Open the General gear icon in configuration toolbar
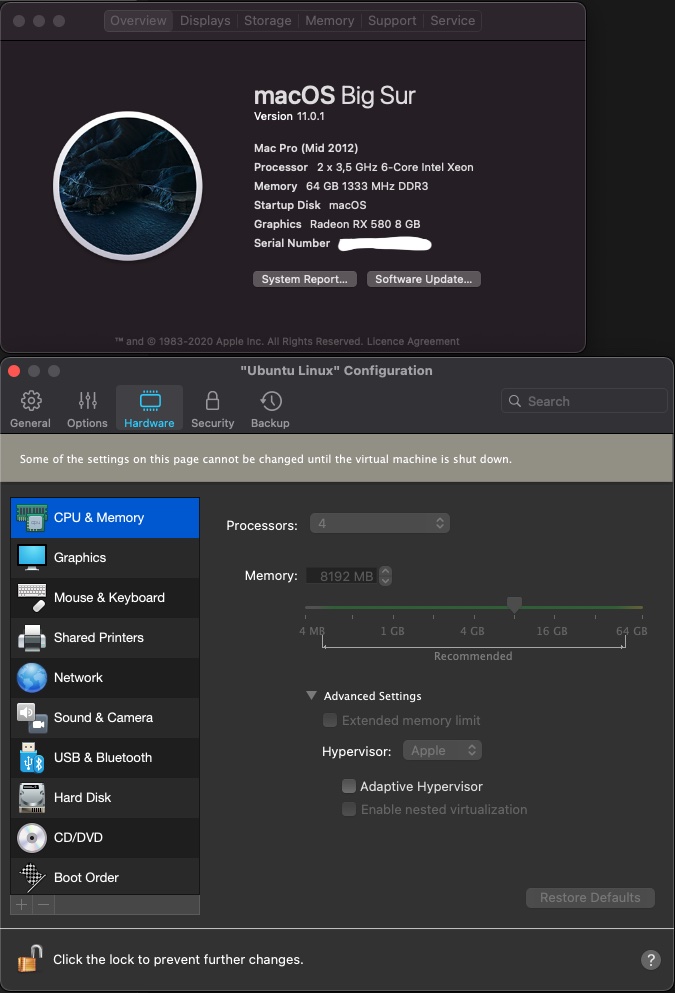Viewport: 675px width, 993px height. pyautogui.click(x=31, y=400)
